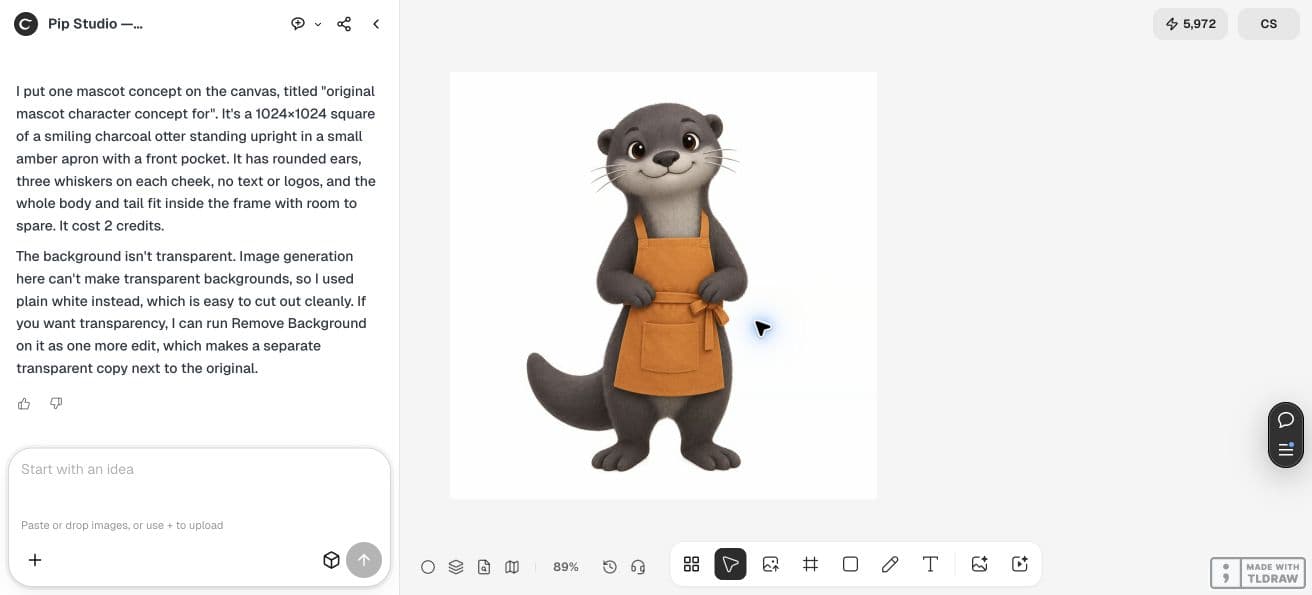
Task: Select the otter mascot image on canvas
Action: coord(664,285)
